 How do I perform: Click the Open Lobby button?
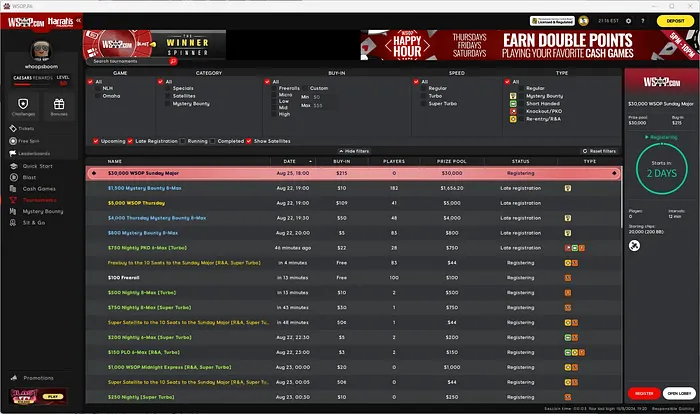[x=679, y=393]
